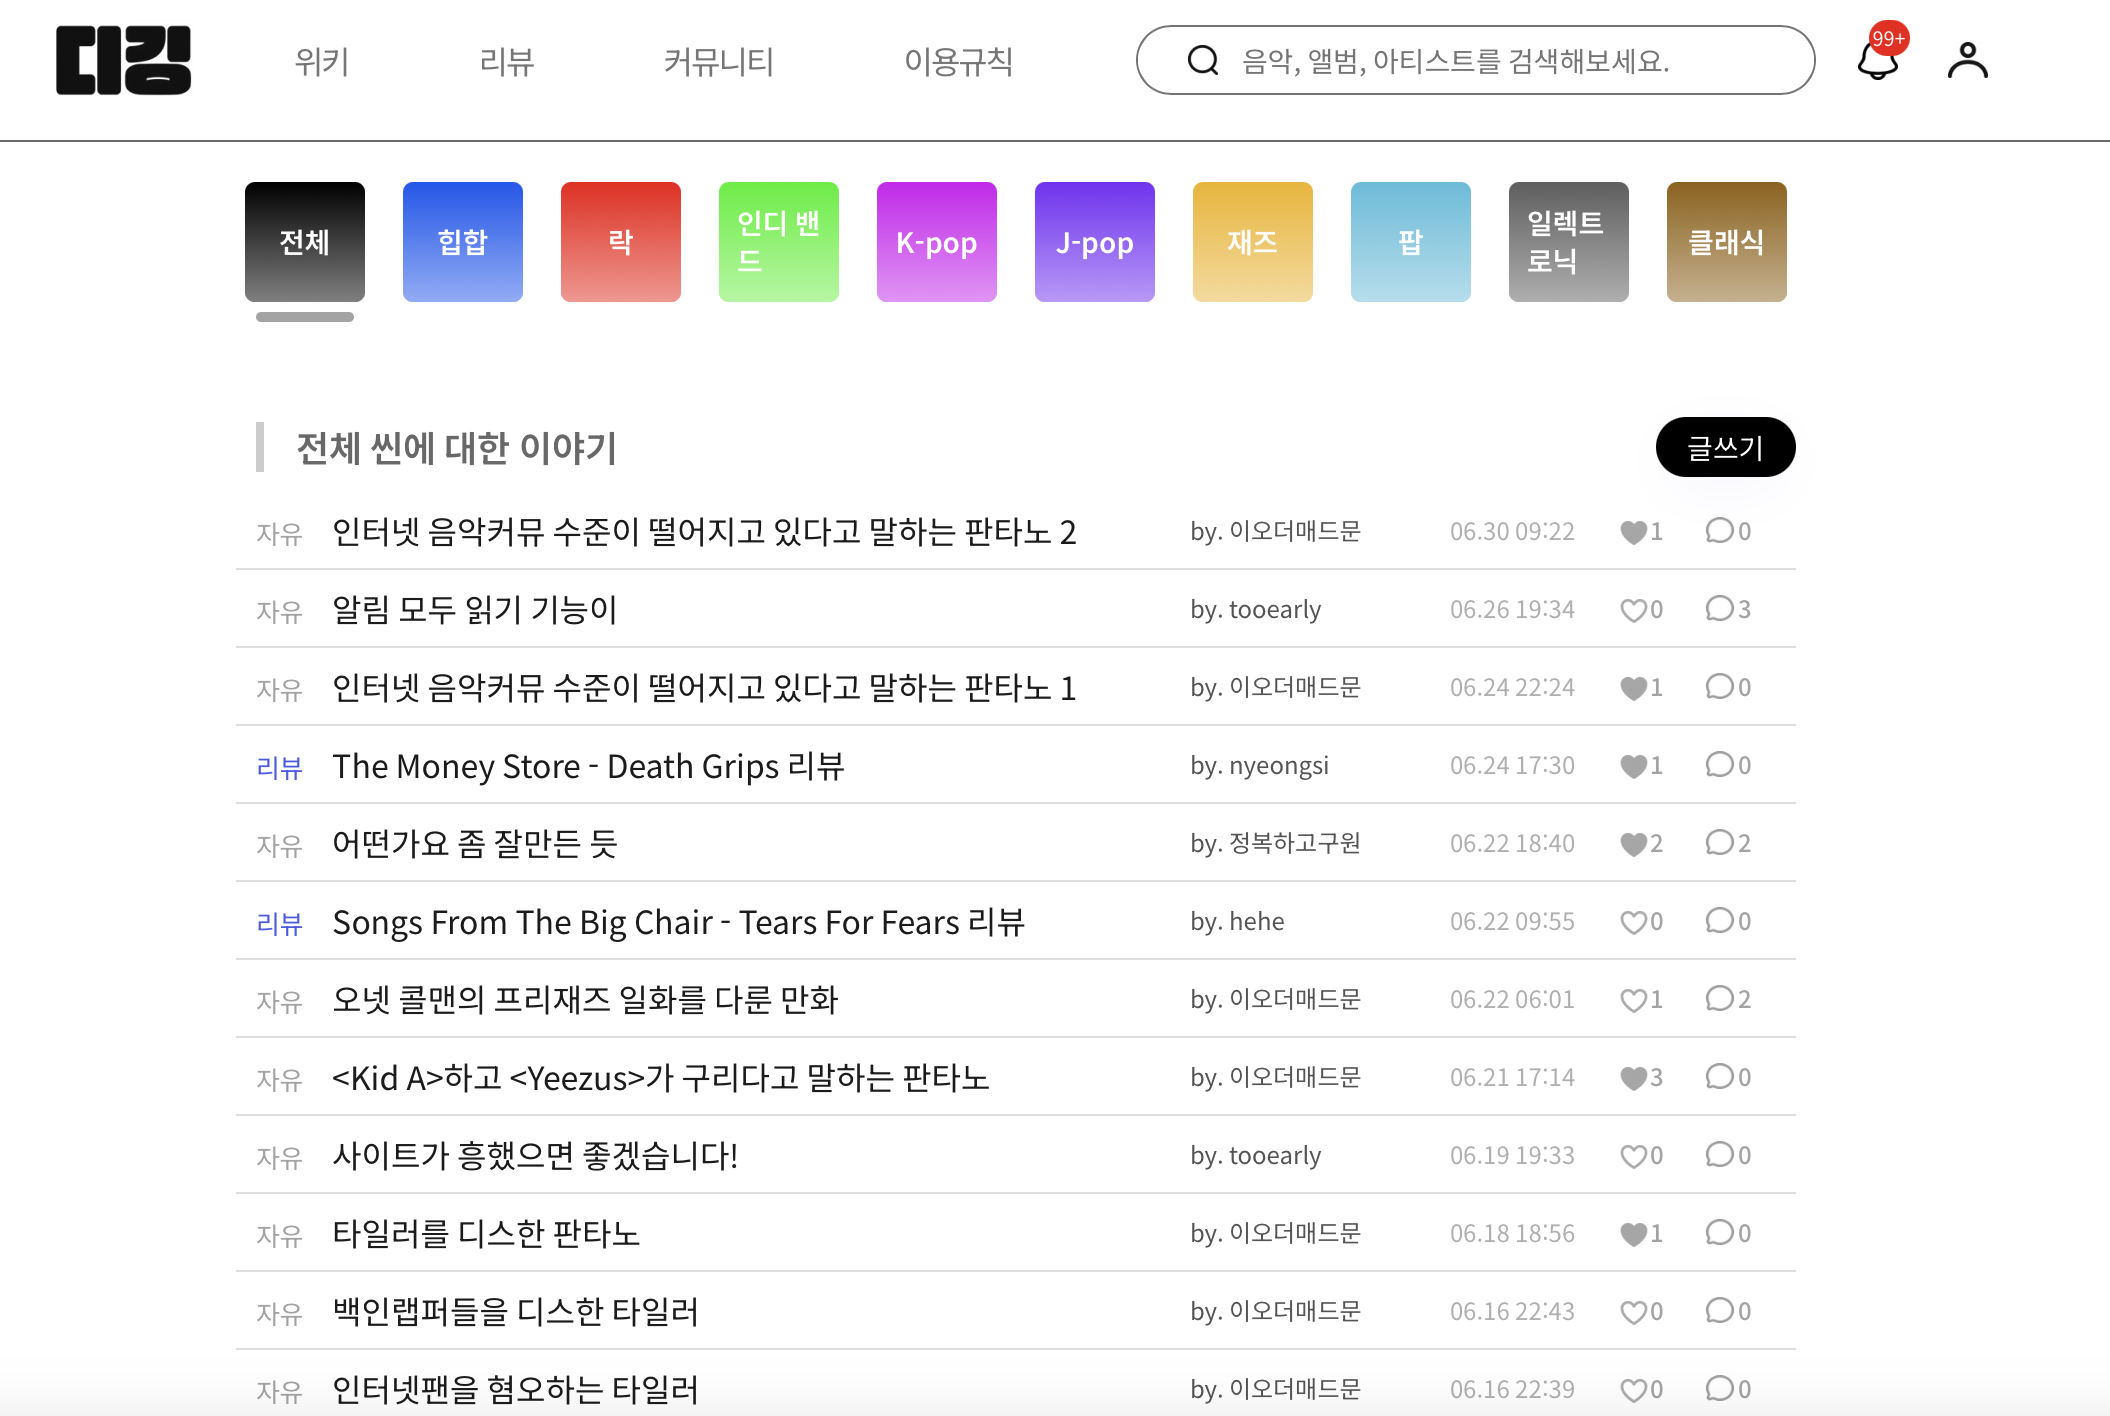
Task: Select the K-pop genre tab
Action: tap(937, 242)
